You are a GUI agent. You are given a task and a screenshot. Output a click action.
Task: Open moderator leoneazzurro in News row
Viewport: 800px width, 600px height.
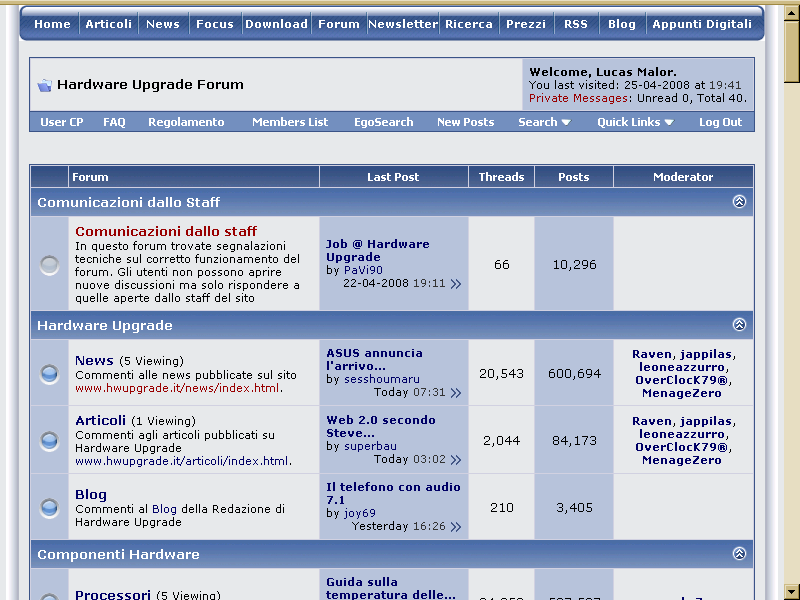click(682, 367)
